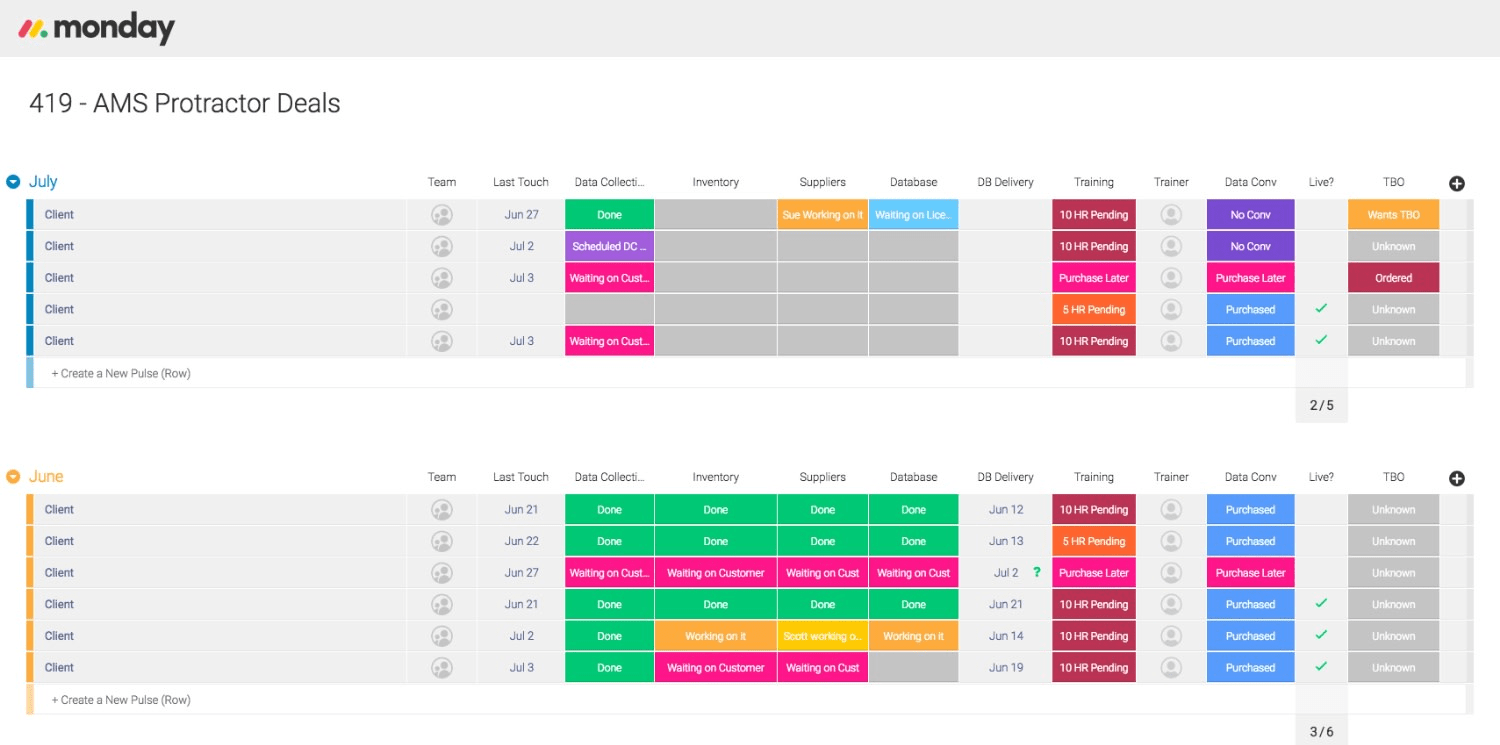Open Team avatar in July row with Ordered TBO
1500x745 pixels.
tap(442, 278)
